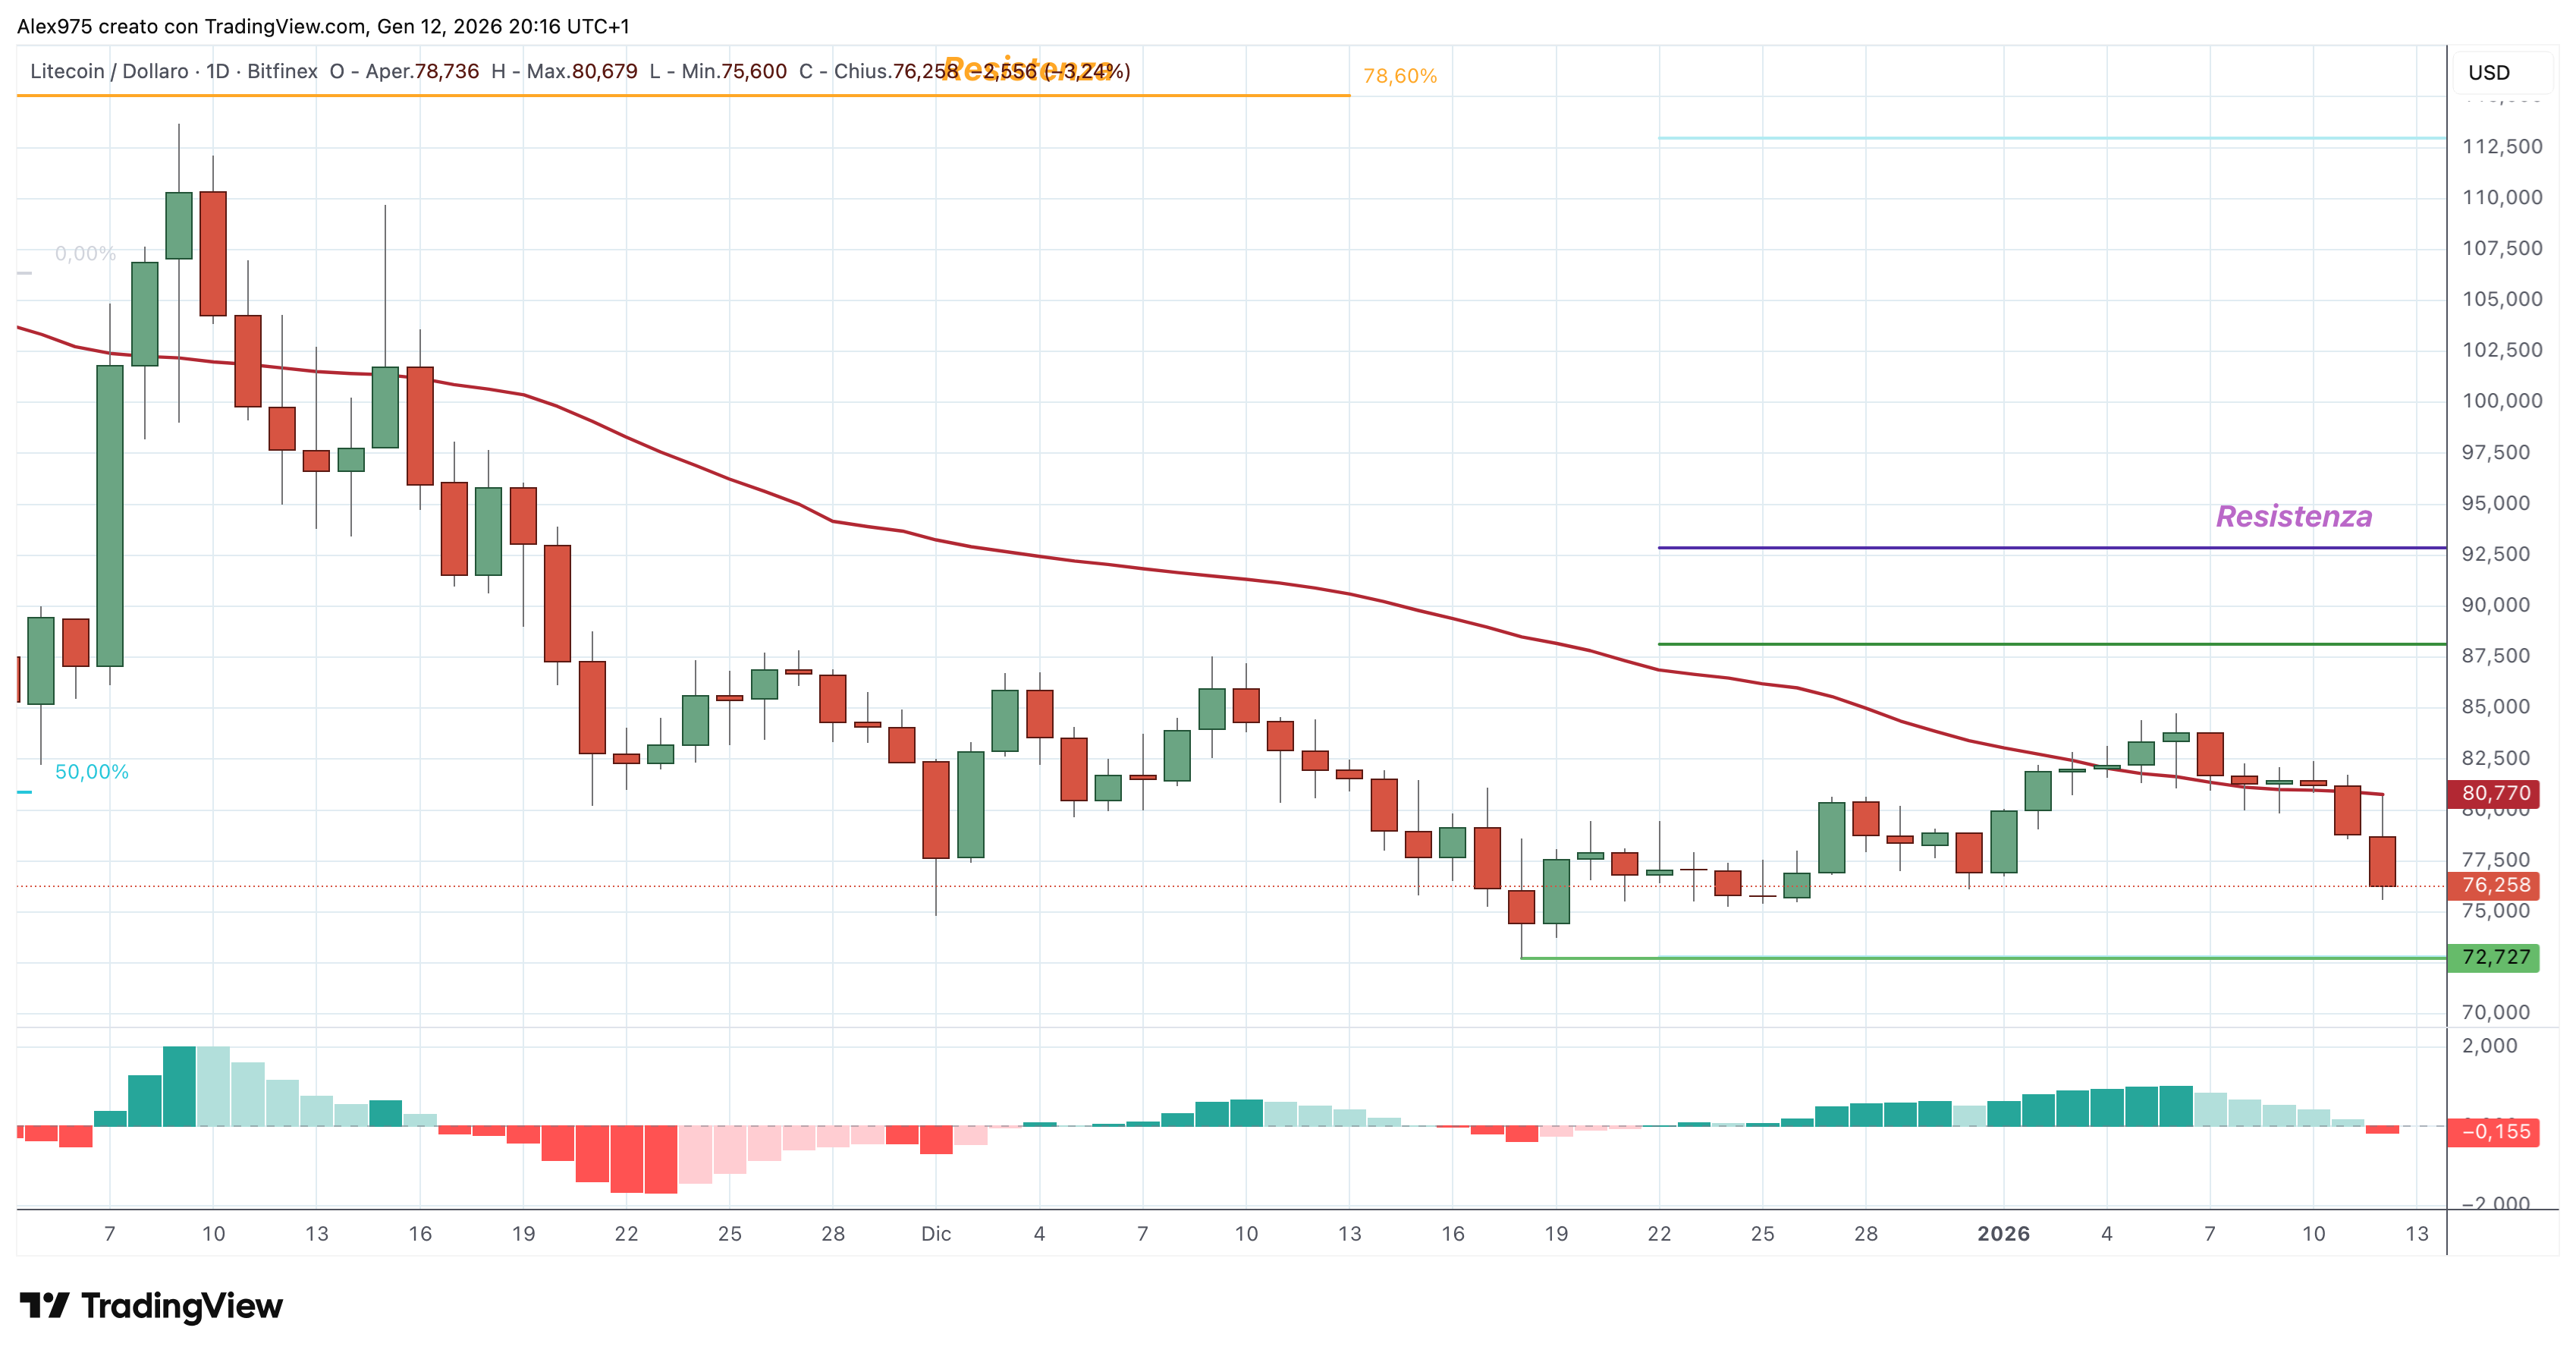Click the 50,00% Fibonacci level label
2576x1356 pixels.
[92, 772]
